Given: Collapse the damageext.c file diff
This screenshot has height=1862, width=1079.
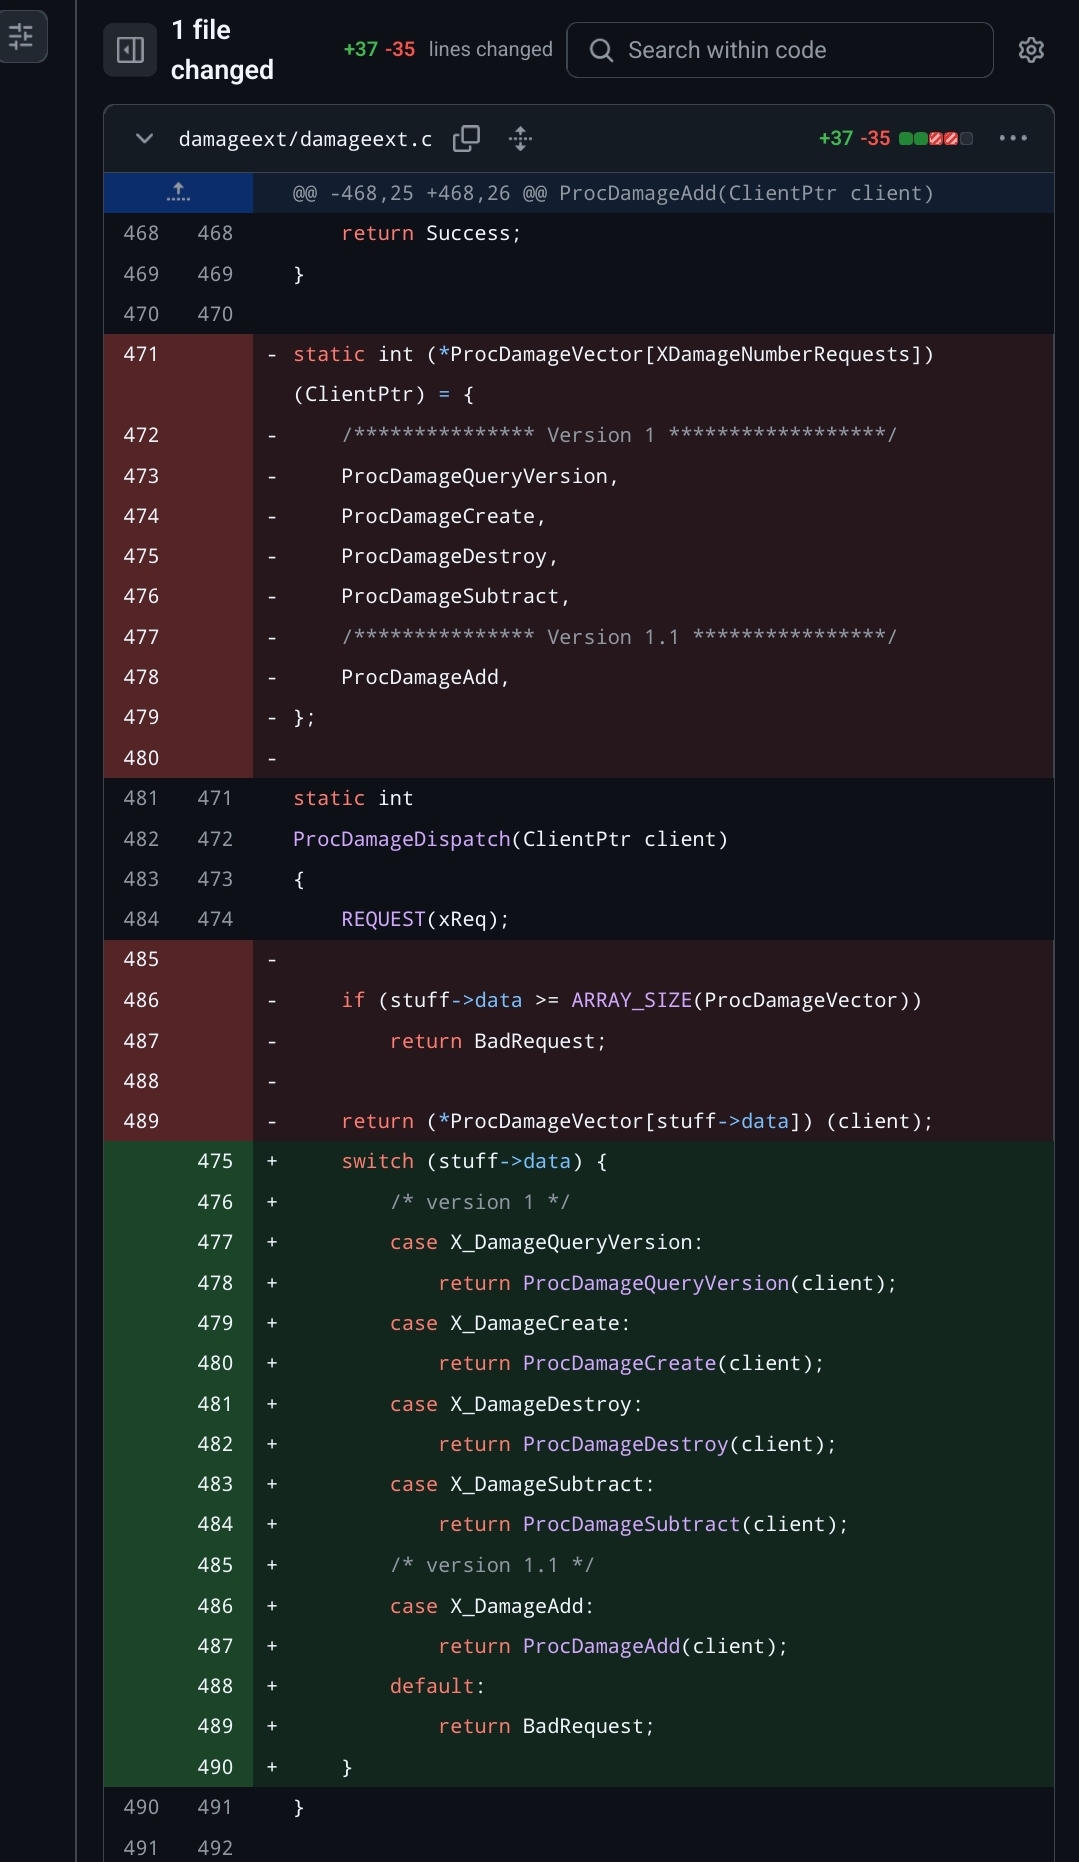Looking at the screenshot, I should click(x=144, y=139).
